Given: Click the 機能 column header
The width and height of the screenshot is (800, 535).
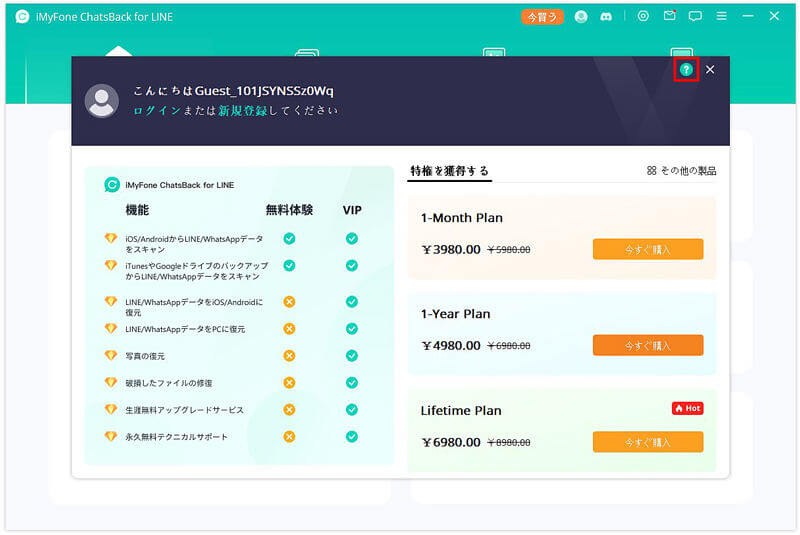Looking at the screenshot, I should 137,210.
